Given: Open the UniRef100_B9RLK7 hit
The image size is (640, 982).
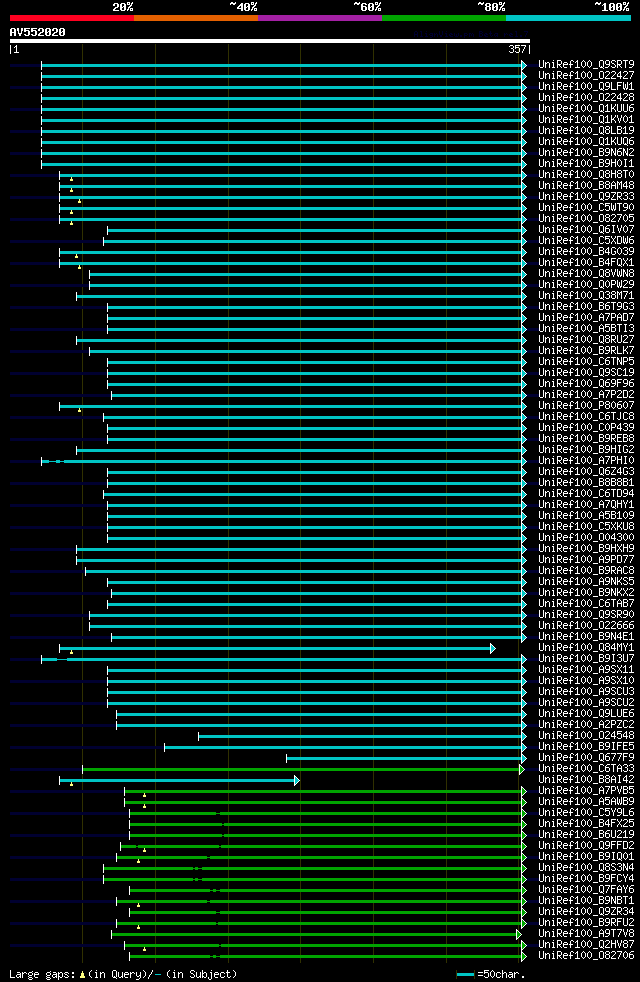Looking at the screenshot, I should pyautogui.click(x=586, y=350).
